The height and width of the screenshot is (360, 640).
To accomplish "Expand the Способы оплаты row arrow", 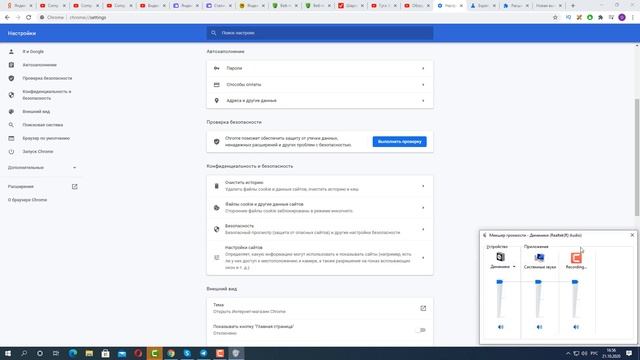I will click(423, 84).
